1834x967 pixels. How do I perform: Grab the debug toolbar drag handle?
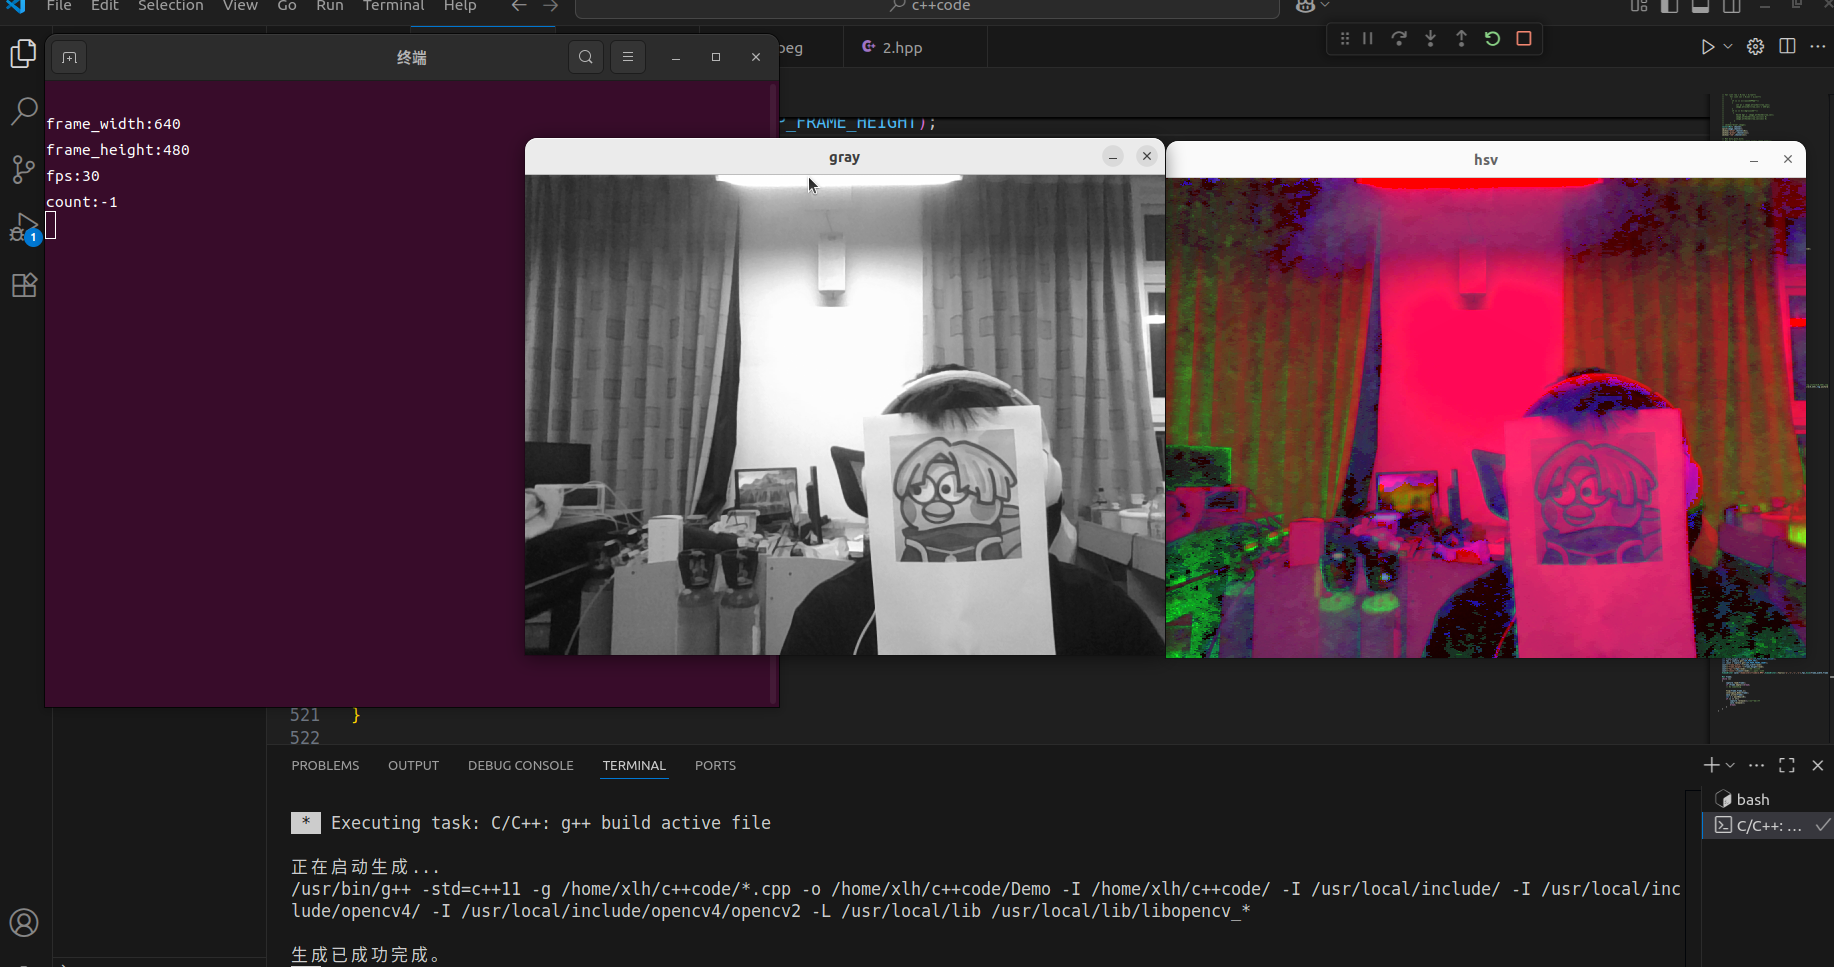(1344, 39)
